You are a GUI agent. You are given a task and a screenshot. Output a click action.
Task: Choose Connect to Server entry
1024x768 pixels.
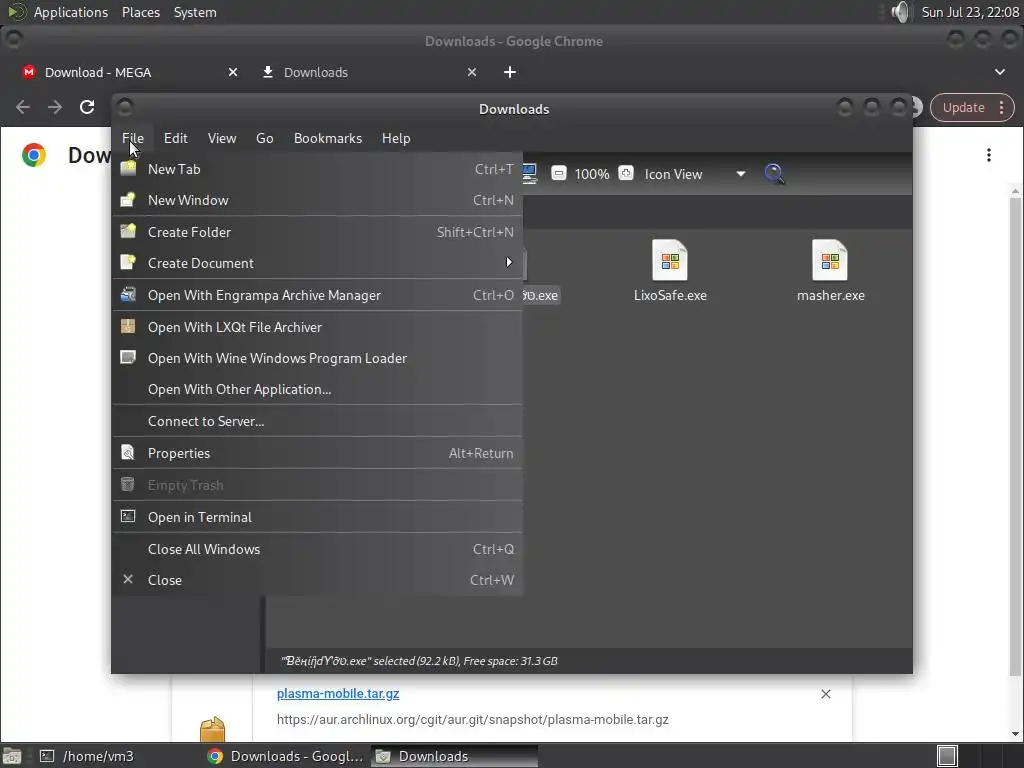pos(317,421)
